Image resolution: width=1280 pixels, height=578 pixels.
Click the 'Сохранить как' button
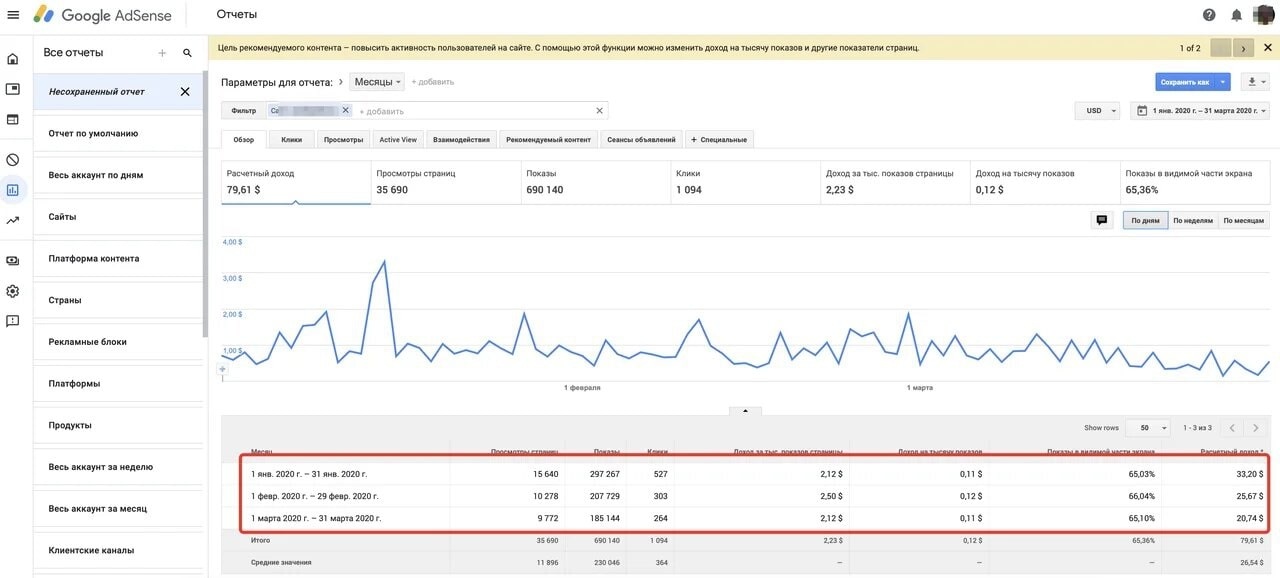[x=1185, y=82]
